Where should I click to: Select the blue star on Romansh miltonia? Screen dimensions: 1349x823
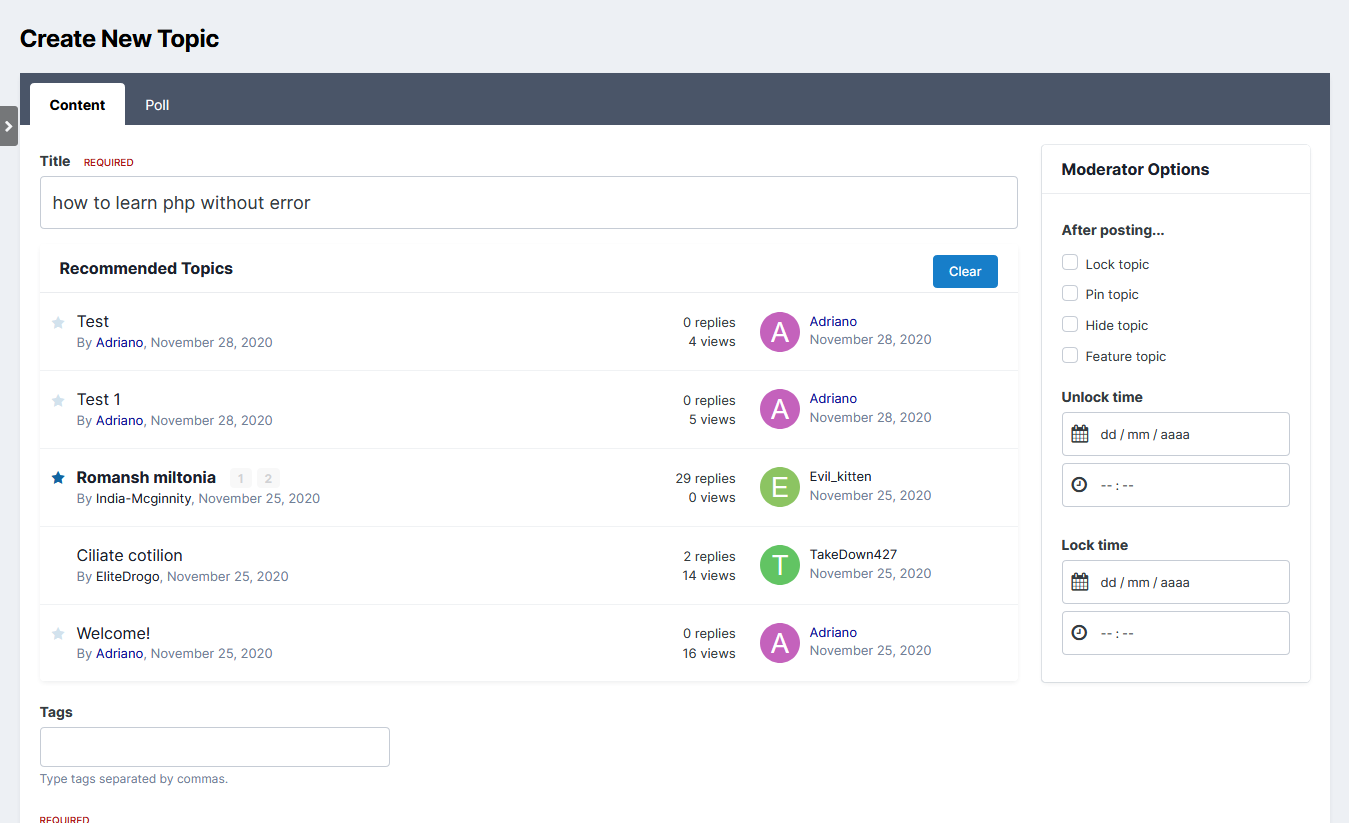pos(58,477)
